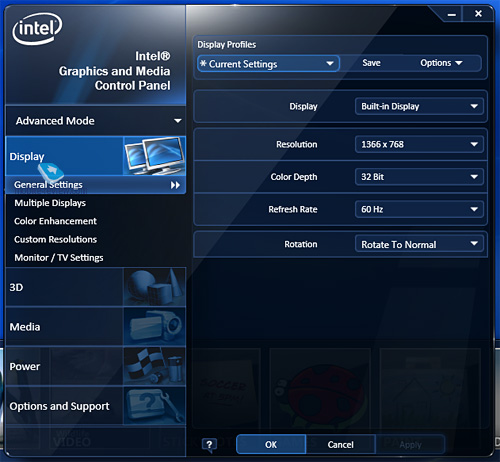This screenshot has width=500, height=462.
Task: Open the Media category camcorder icon
Action: [154, 327]
